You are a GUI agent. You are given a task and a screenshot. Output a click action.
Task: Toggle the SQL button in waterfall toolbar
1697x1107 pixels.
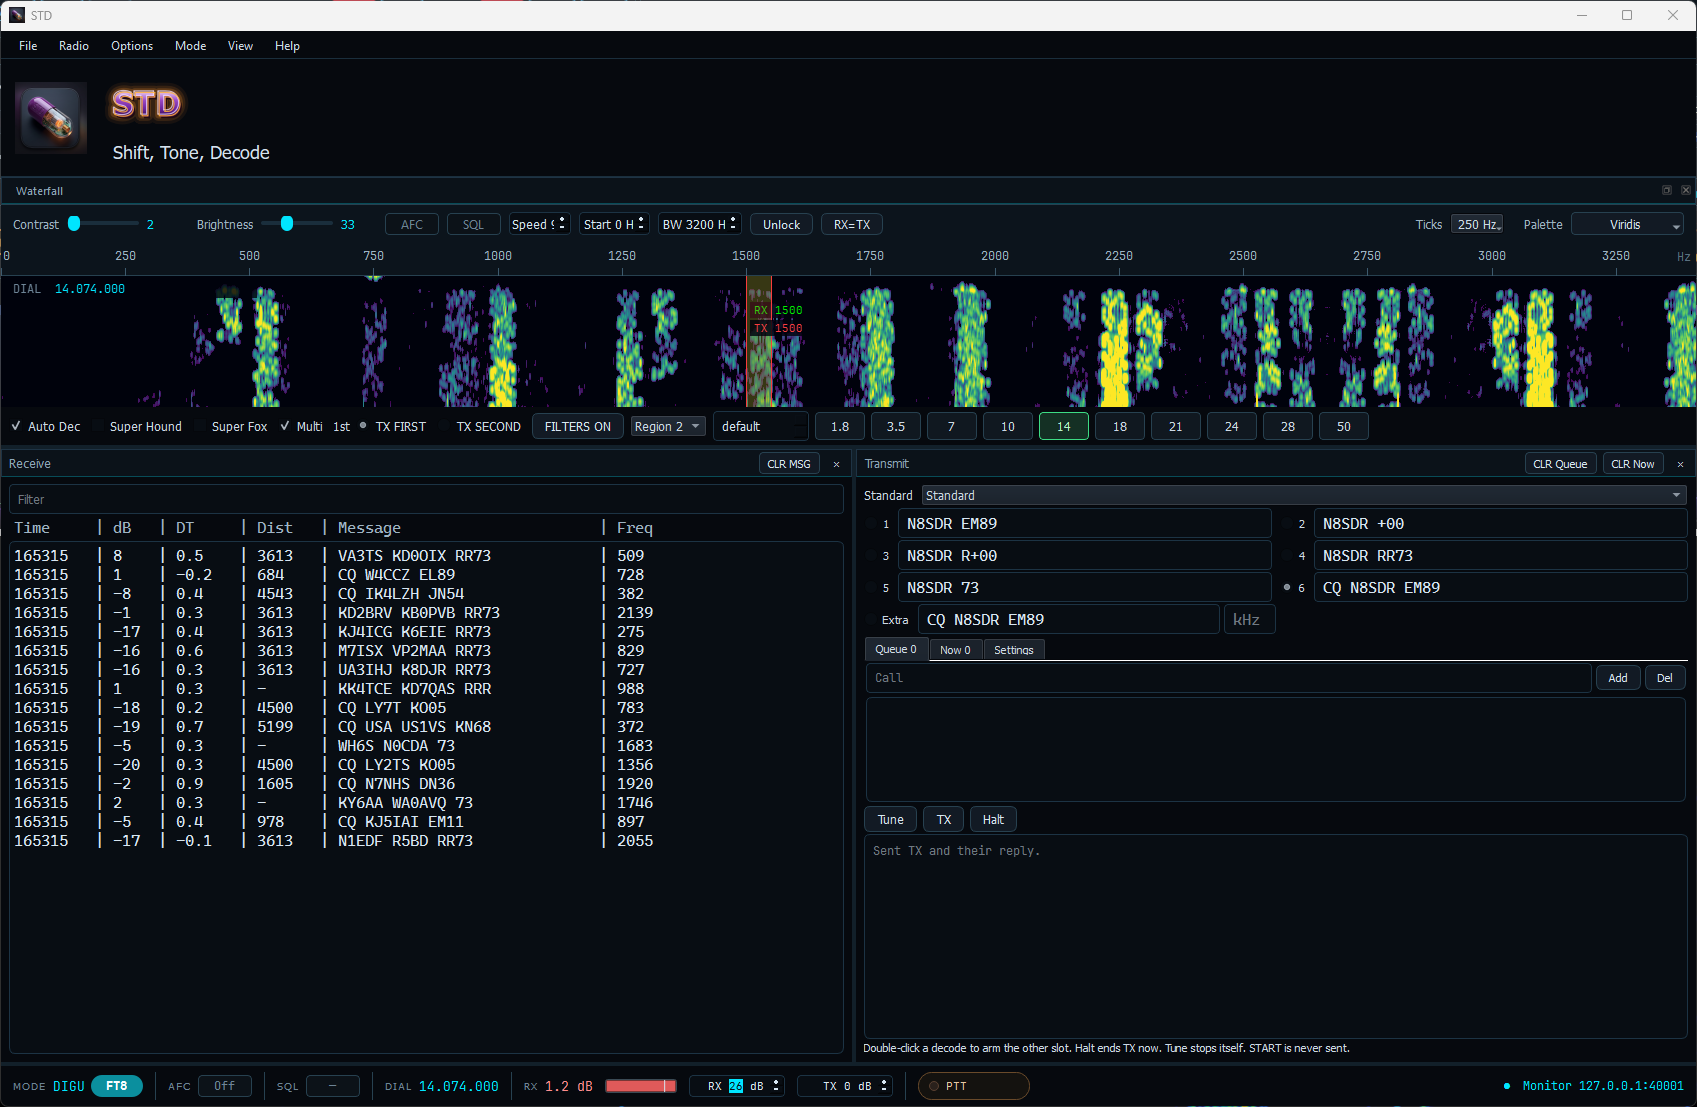coord(473,225)
